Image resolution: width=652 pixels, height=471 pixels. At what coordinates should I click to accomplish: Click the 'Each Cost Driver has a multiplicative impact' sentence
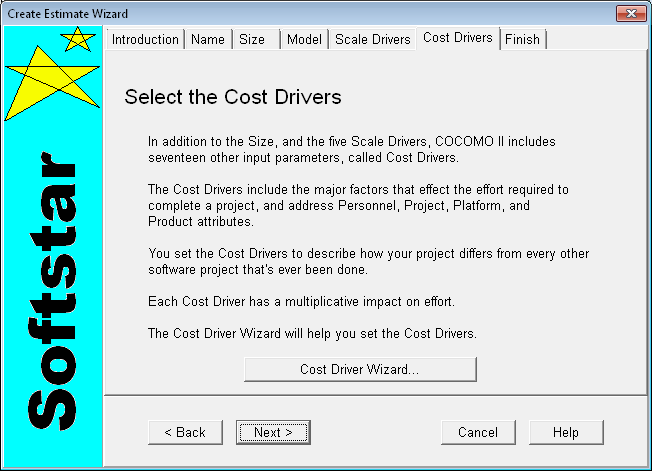tap(301, 301)
